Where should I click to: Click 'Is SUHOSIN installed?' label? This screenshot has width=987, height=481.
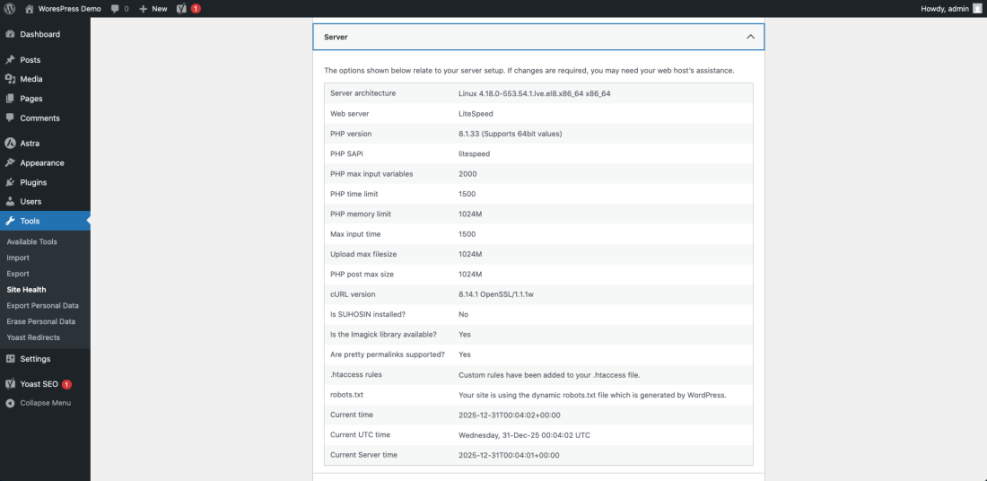click(369, 314)
